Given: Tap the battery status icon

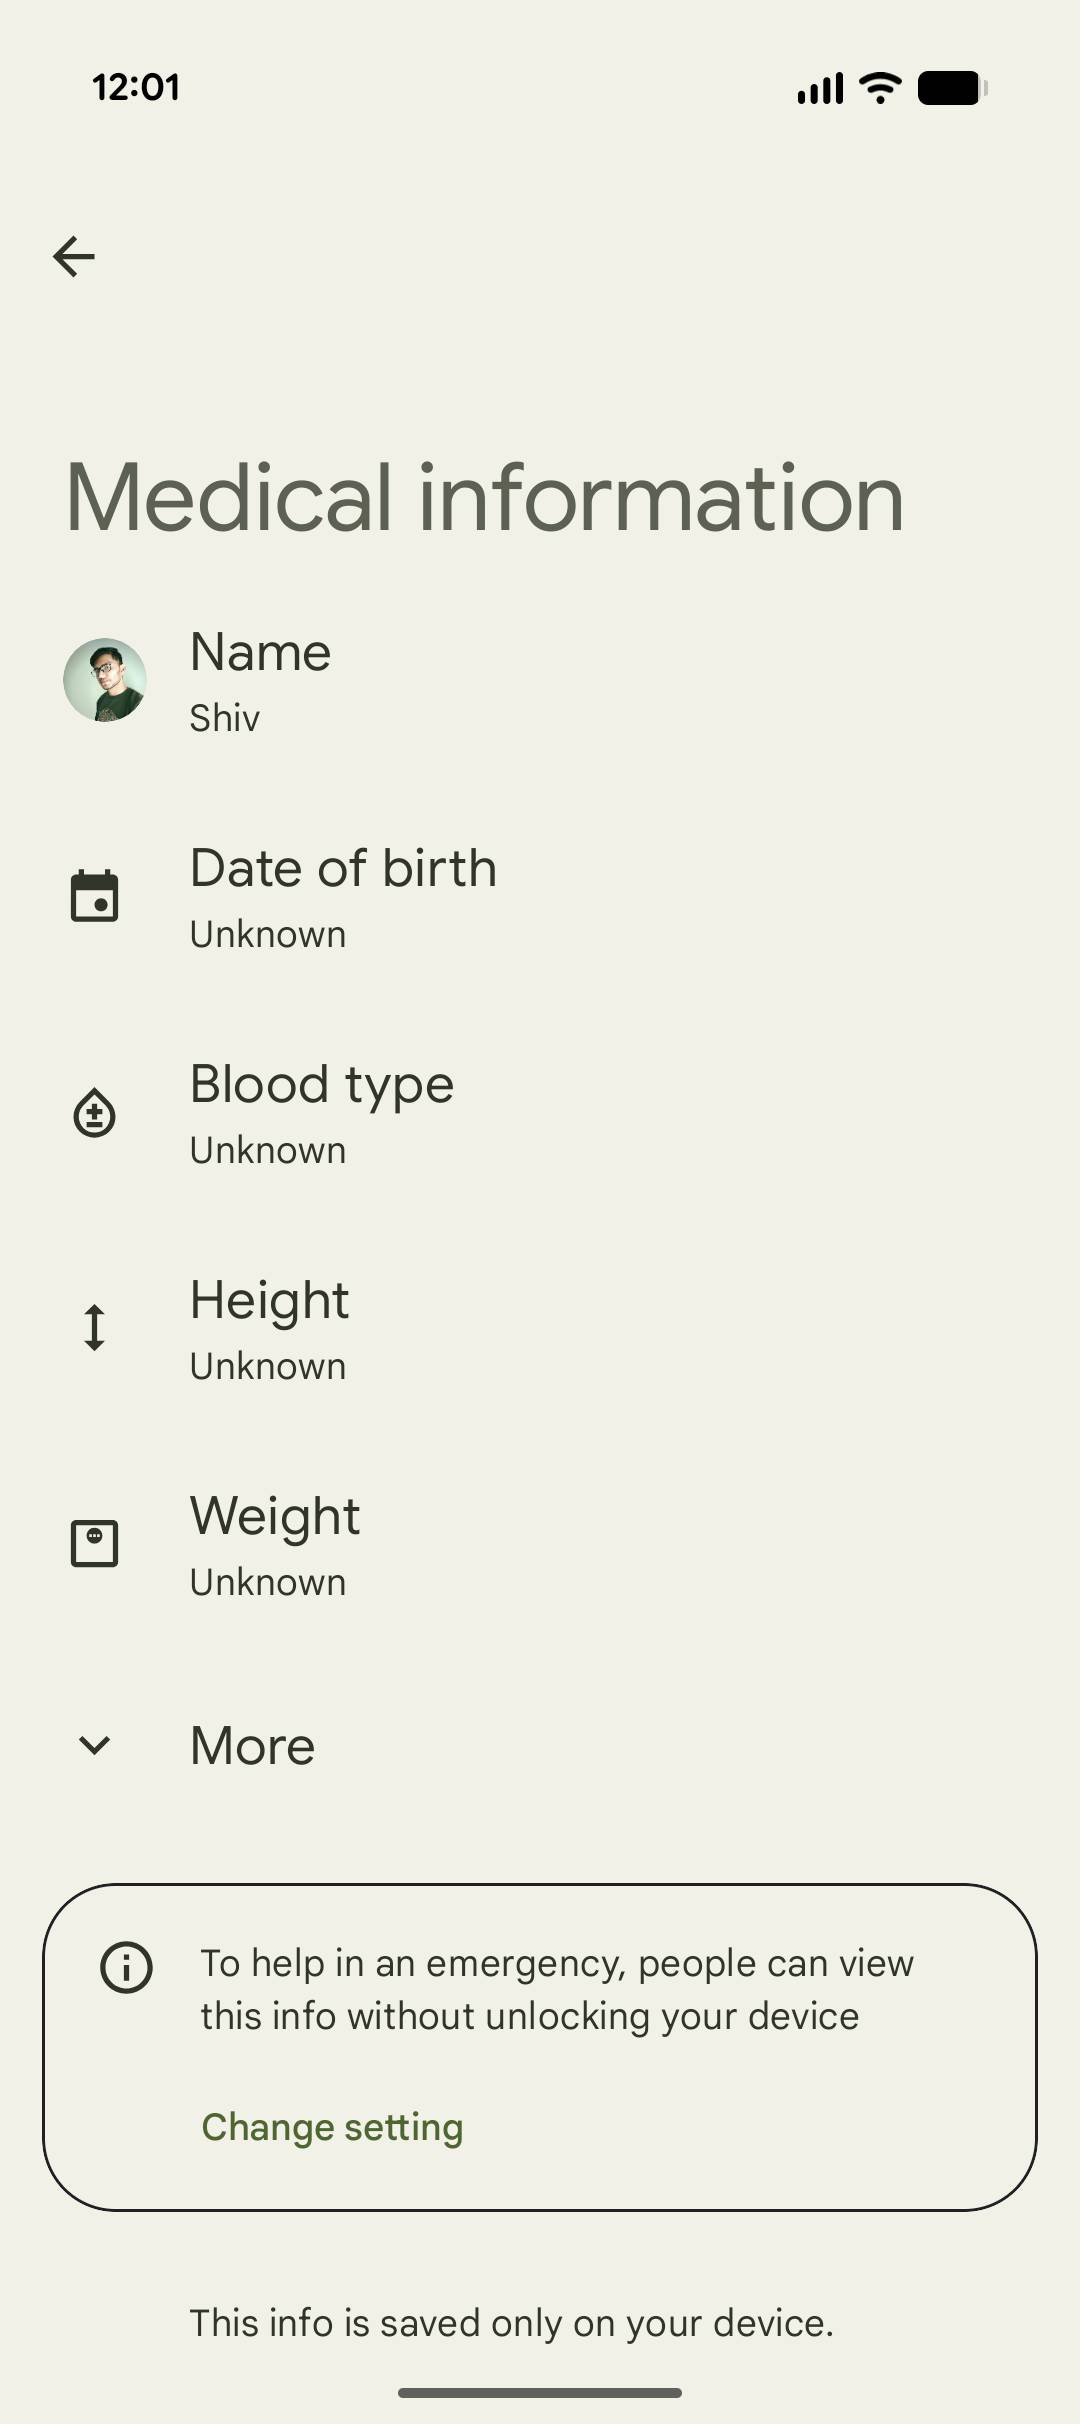Looking at the screenshot, I should pyautogui.click(x=952, y=88).
